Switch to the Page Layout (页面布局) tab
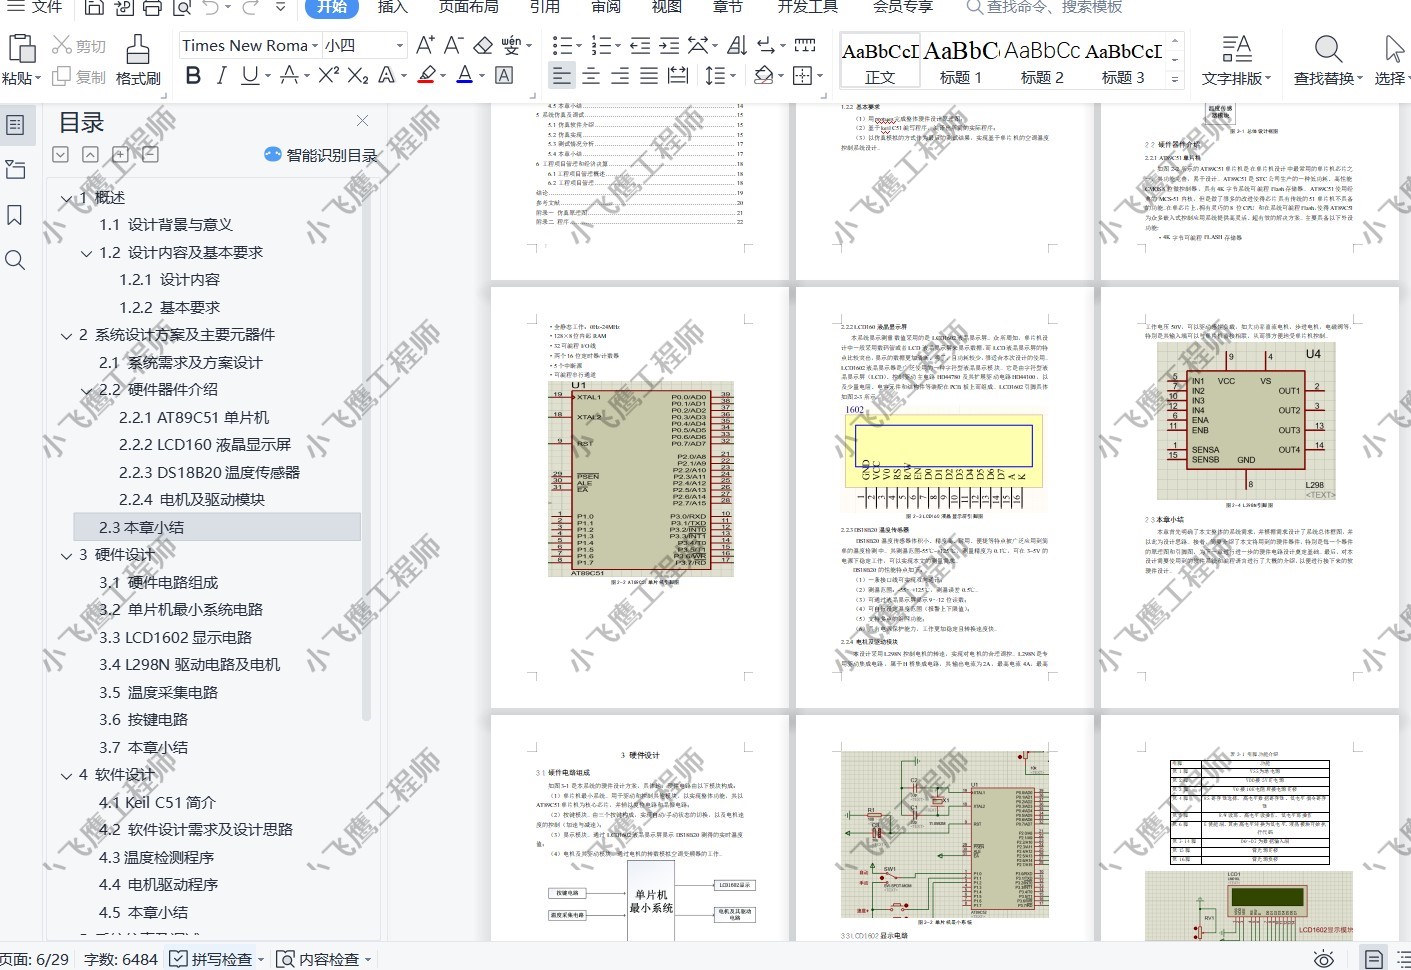The width and height of the screenshot is (1411, 970). coord(469,7)
